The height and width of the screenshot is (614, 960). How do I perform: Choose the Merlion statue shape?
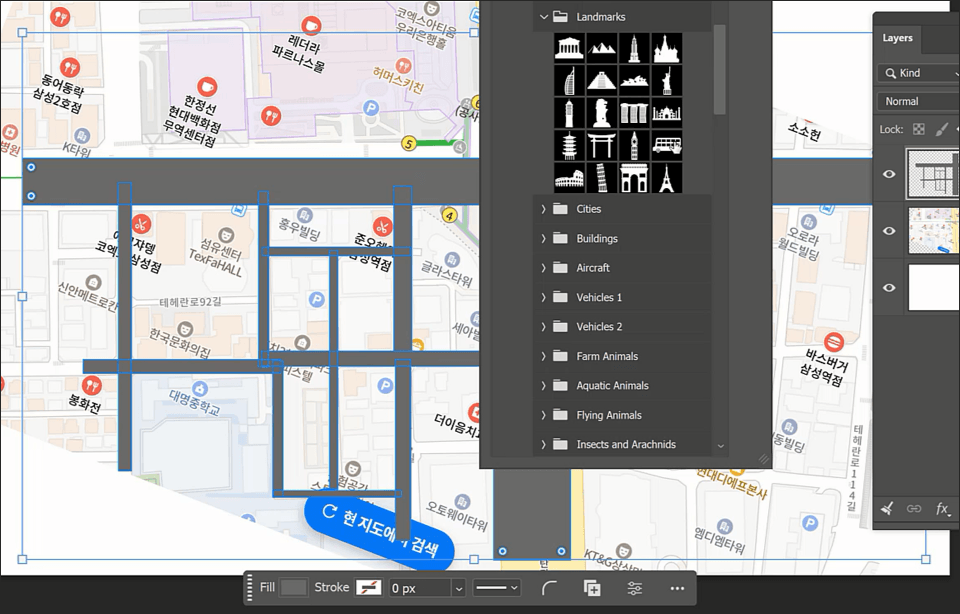[602, 113]
